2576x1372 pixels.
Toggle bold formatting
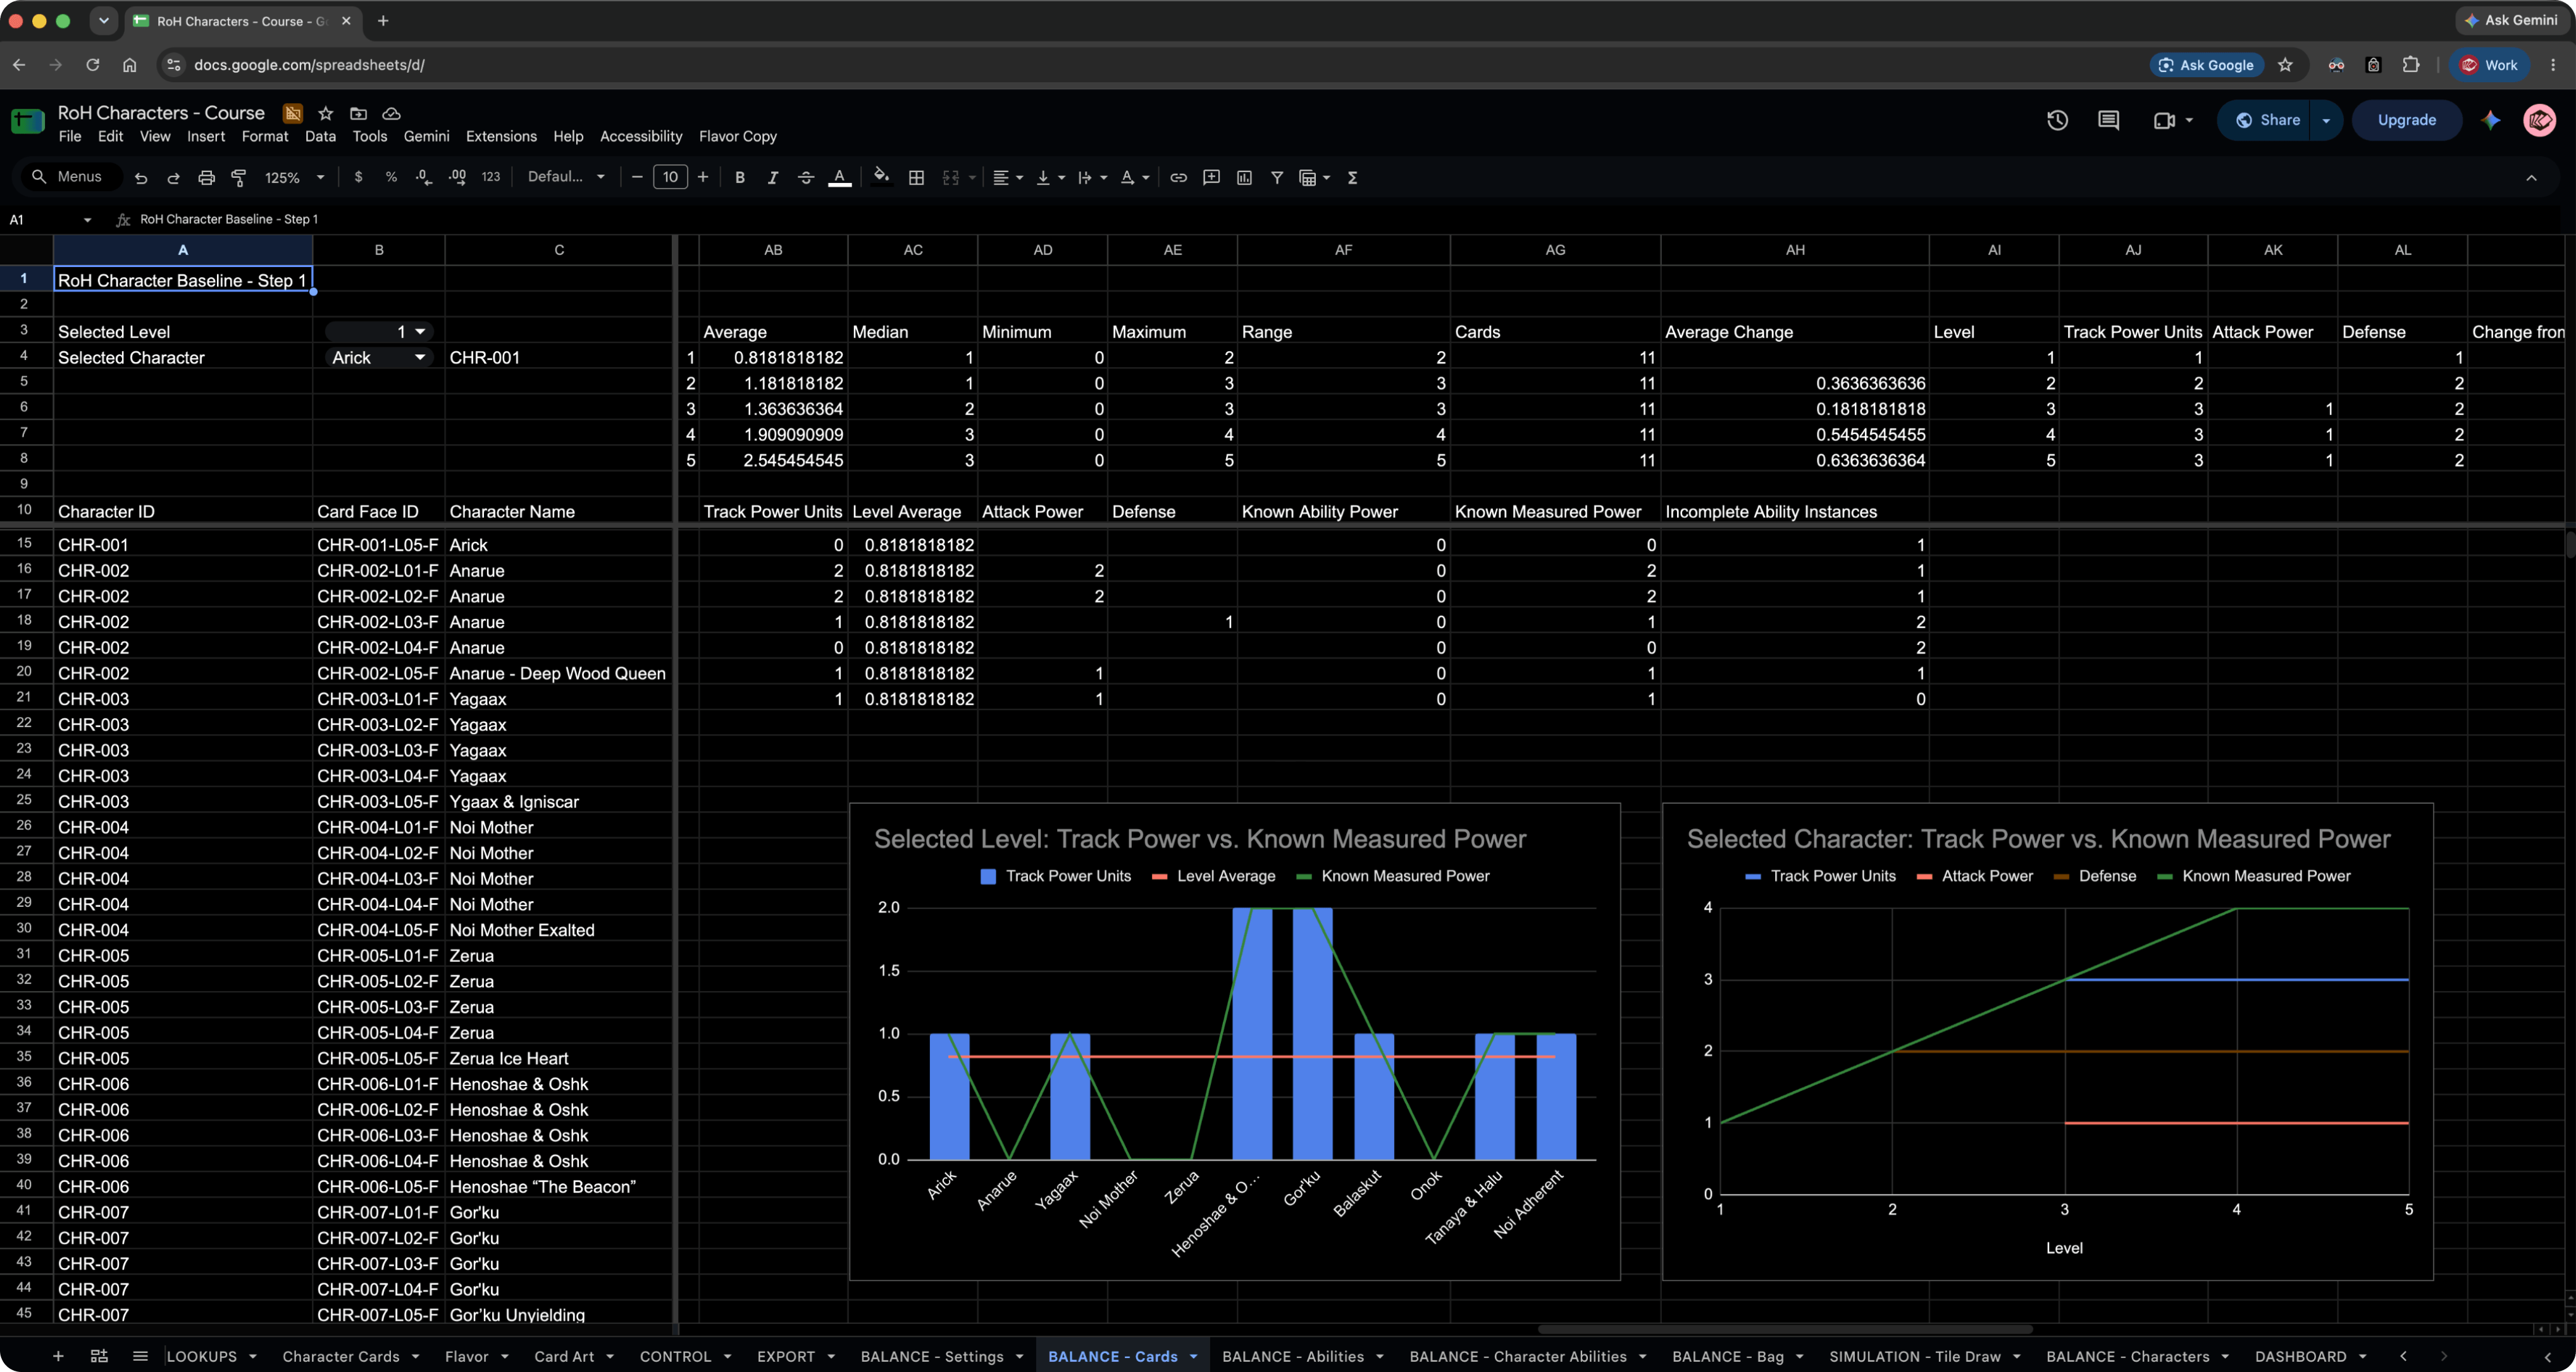coord(740,177)
